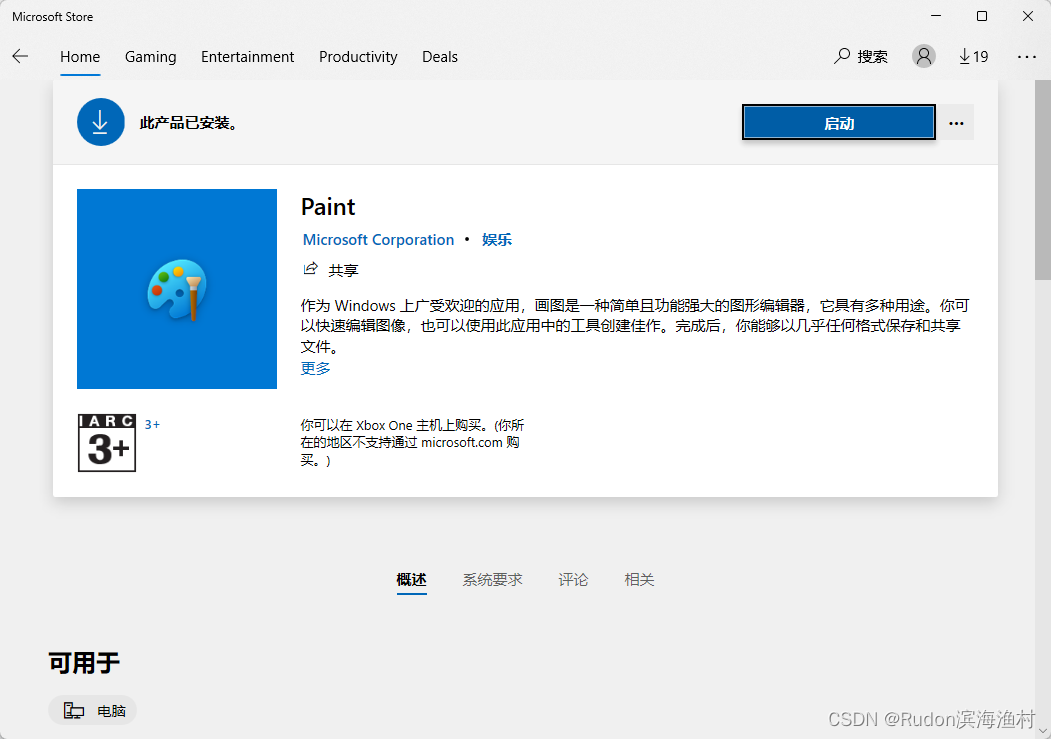
Task: Click the Xbox One purchase notice text
Action: [x=412, y=443]
